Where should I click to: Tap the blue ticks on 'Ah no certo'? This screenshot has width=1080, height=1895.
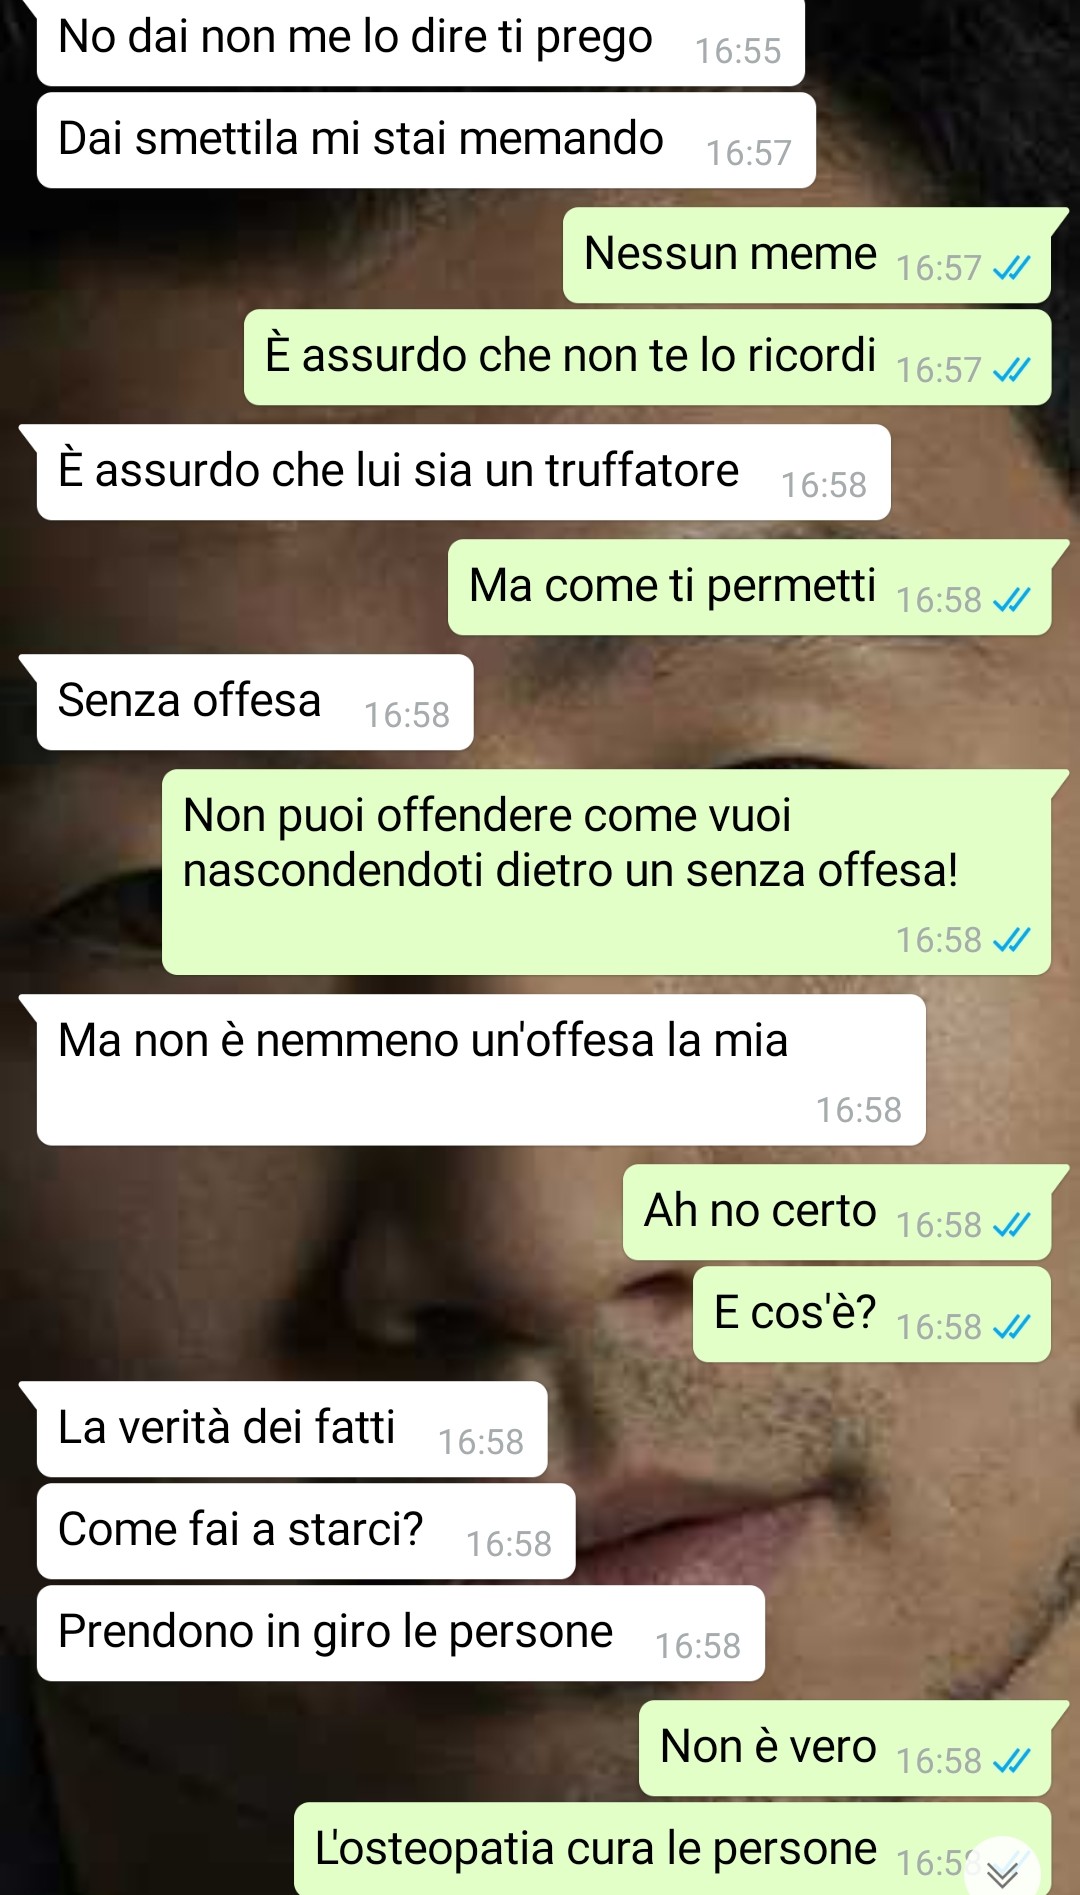pyautogui.click(x=1011, y=1225)
